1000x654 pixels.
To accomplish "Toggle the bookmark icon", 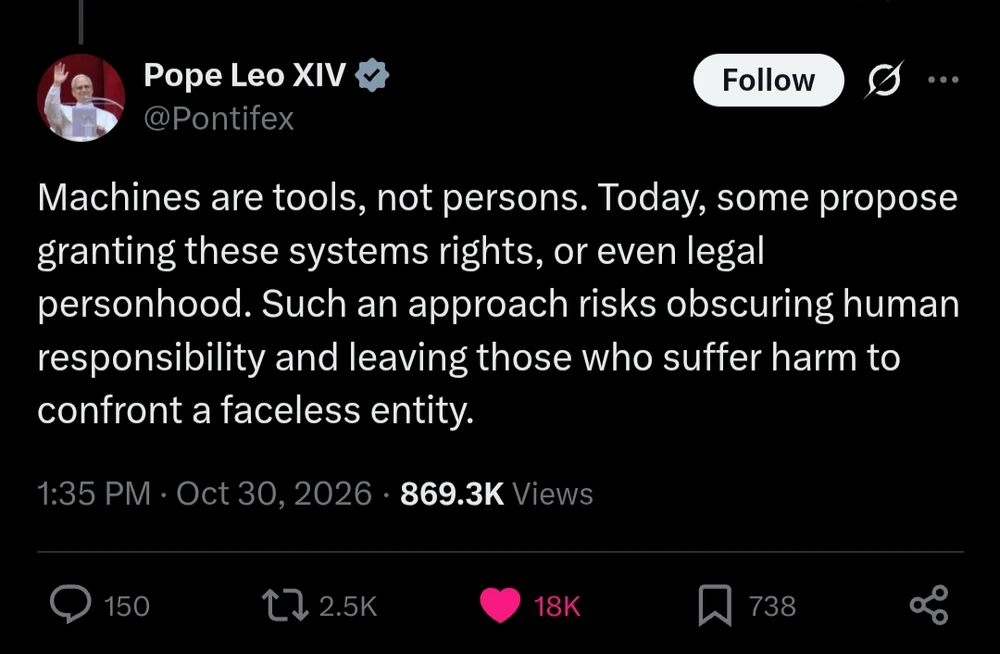I will (x=714, y=605).
